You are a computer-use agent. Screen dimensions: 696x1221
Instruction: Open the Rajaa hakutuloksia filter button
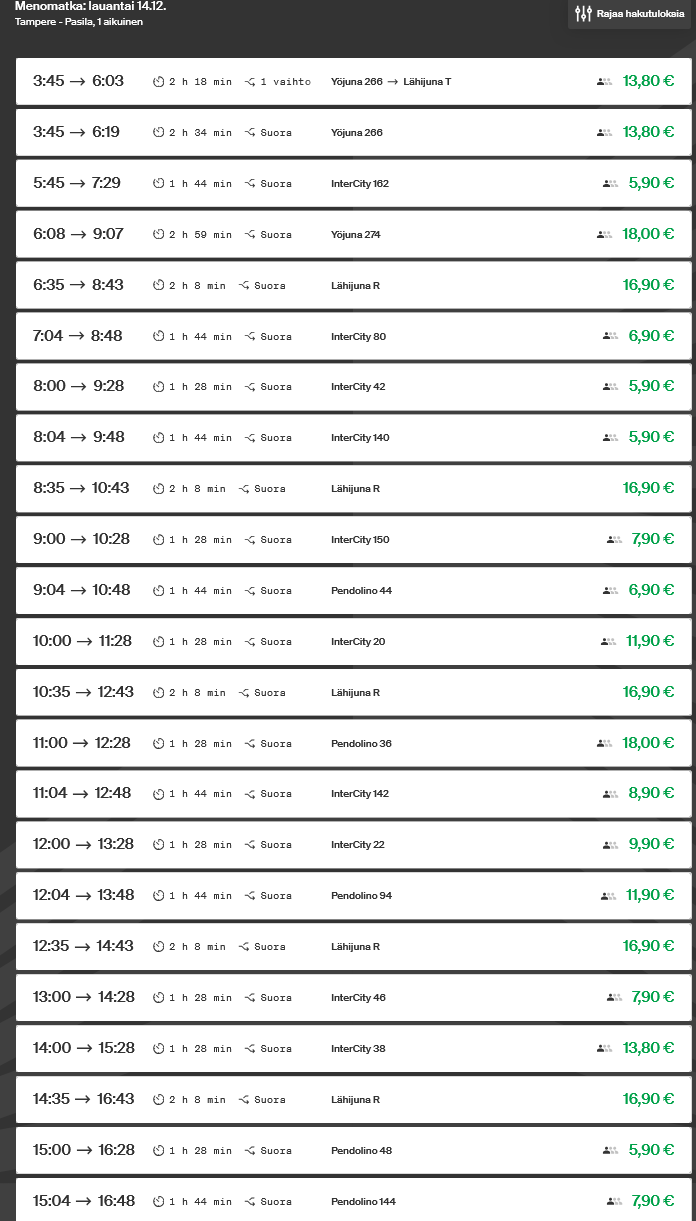(630, 14)
